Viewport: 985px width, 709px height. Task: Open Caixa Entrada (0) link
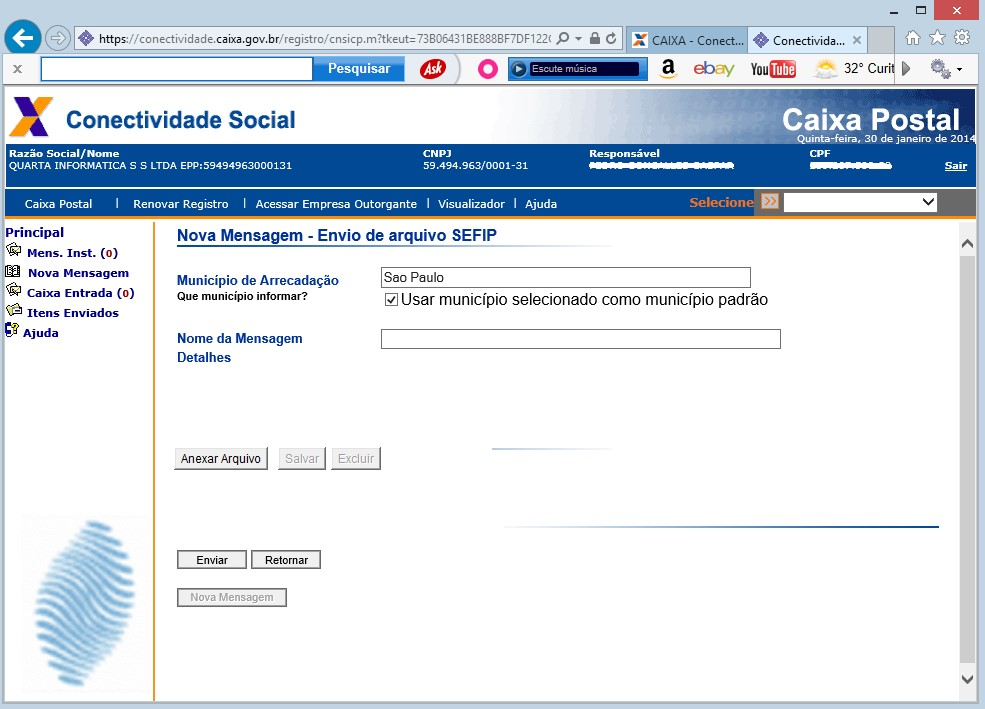coord(80,293)
